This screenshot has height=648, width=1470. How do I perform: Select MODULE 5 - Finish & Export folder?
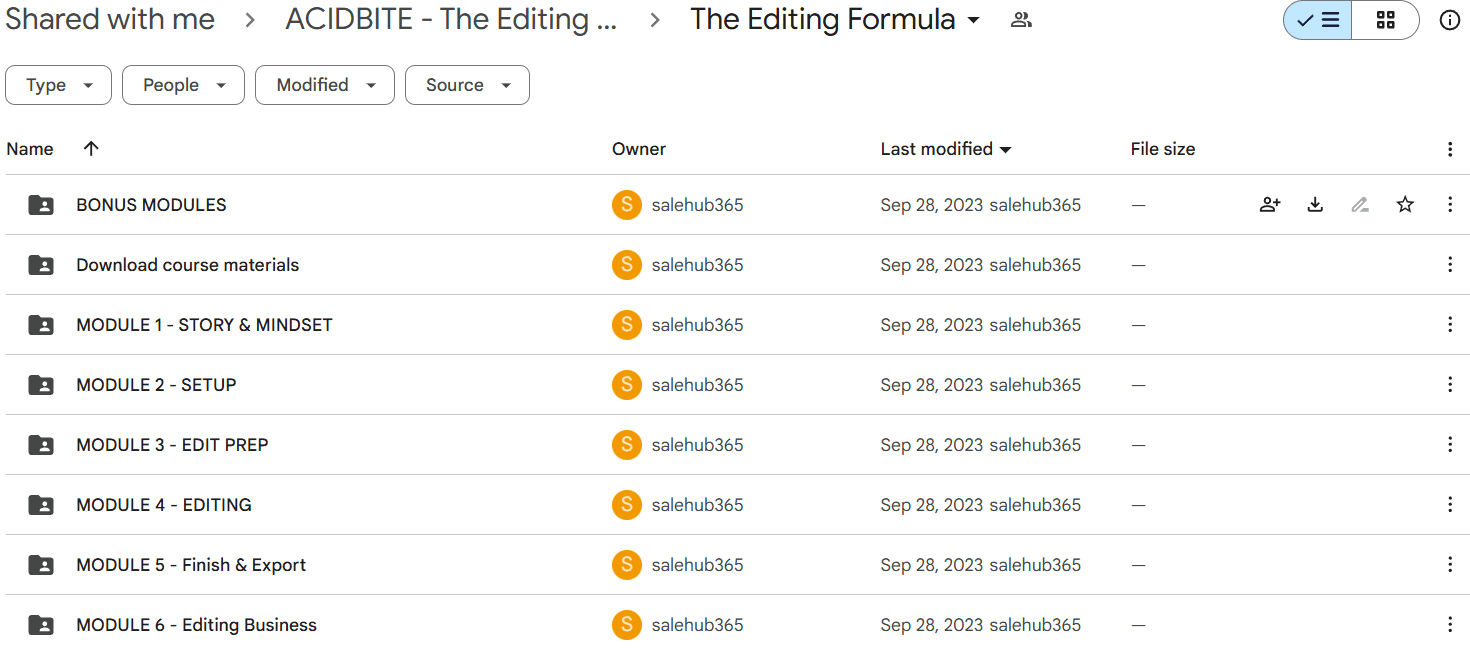735,565
